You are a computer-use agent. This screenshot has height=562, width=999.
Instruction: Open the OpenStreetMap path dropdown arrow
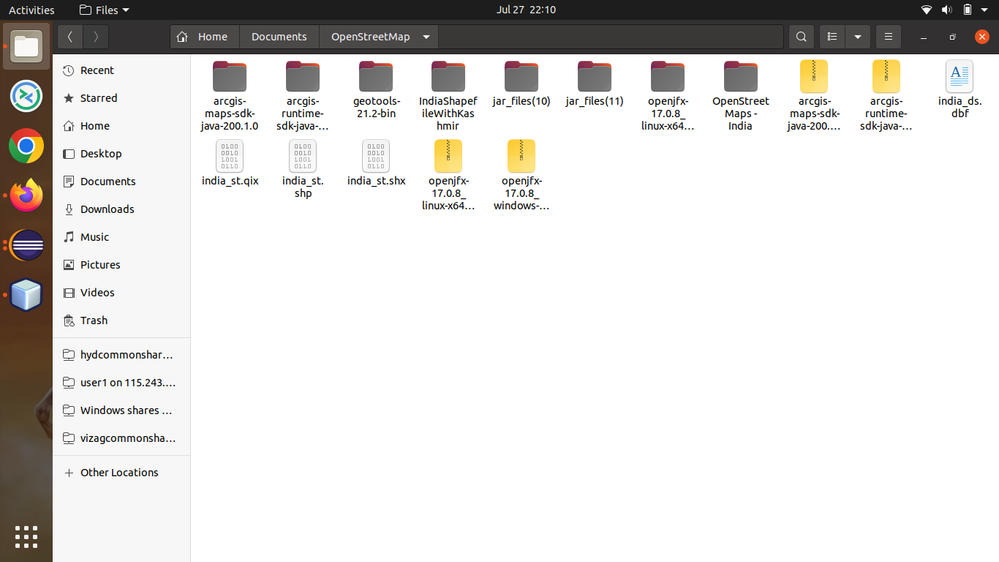point(426,37)
